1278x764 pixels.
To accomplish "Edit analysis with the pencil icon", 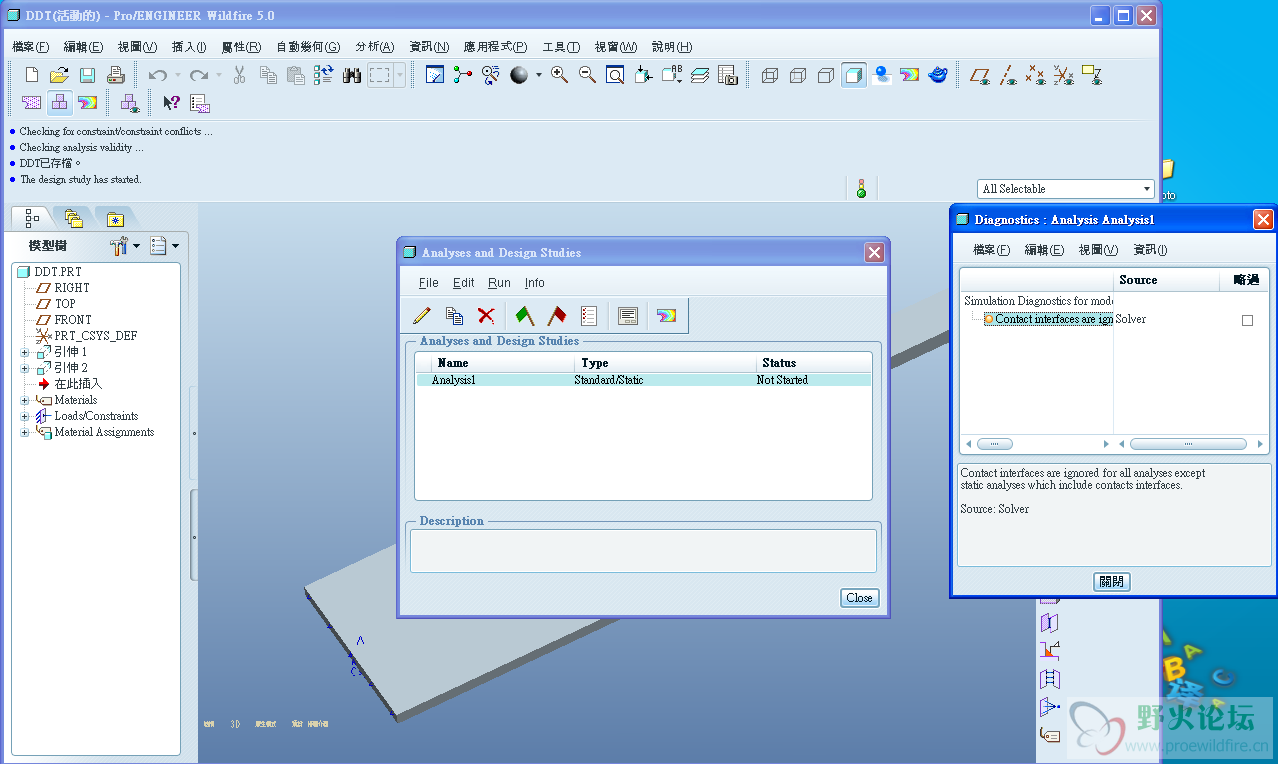I will coord(422,316).
